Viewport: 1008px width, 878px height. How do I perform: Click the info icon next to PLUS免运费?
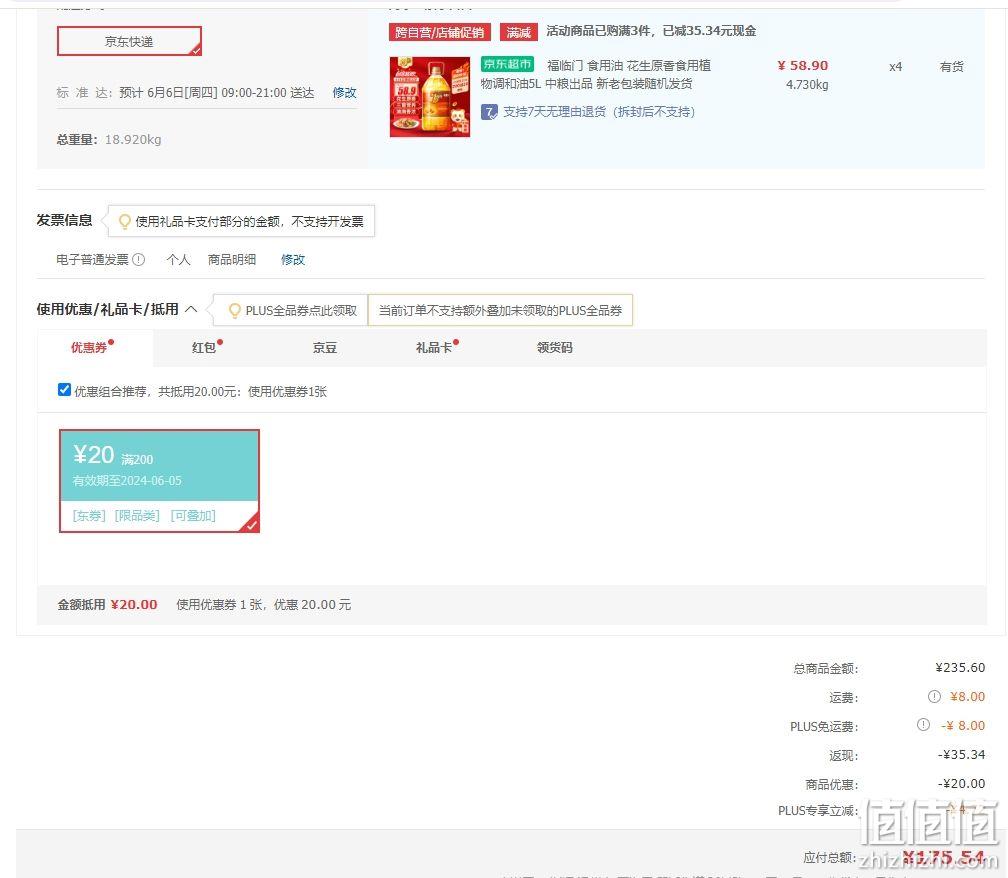[923, 724]
